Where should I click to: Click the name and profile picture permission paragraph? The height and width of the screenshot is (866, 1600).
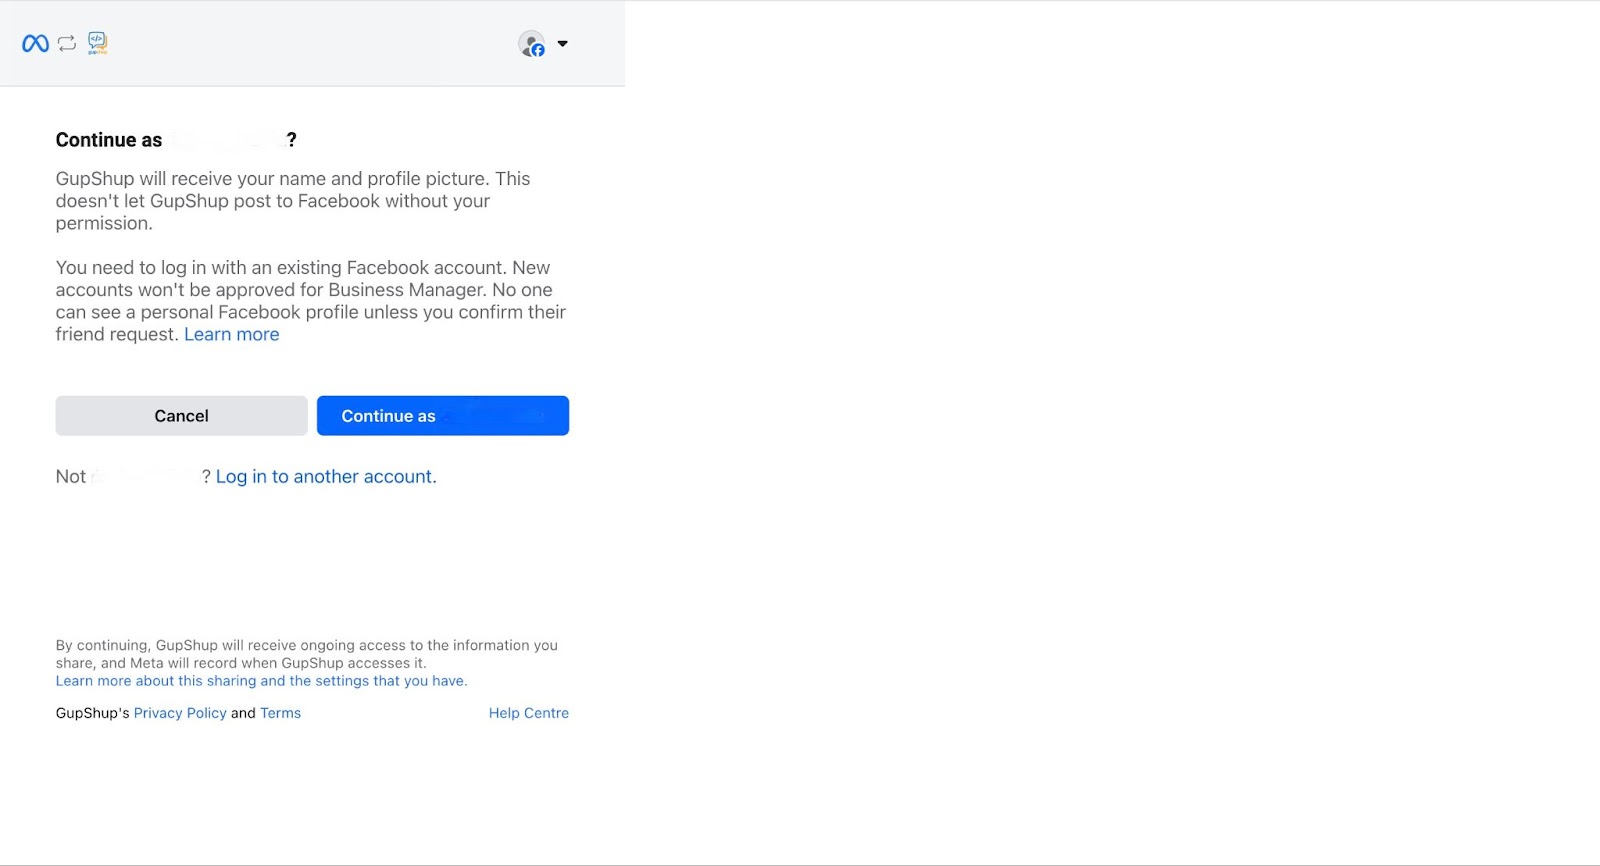(x=293, y=201)
